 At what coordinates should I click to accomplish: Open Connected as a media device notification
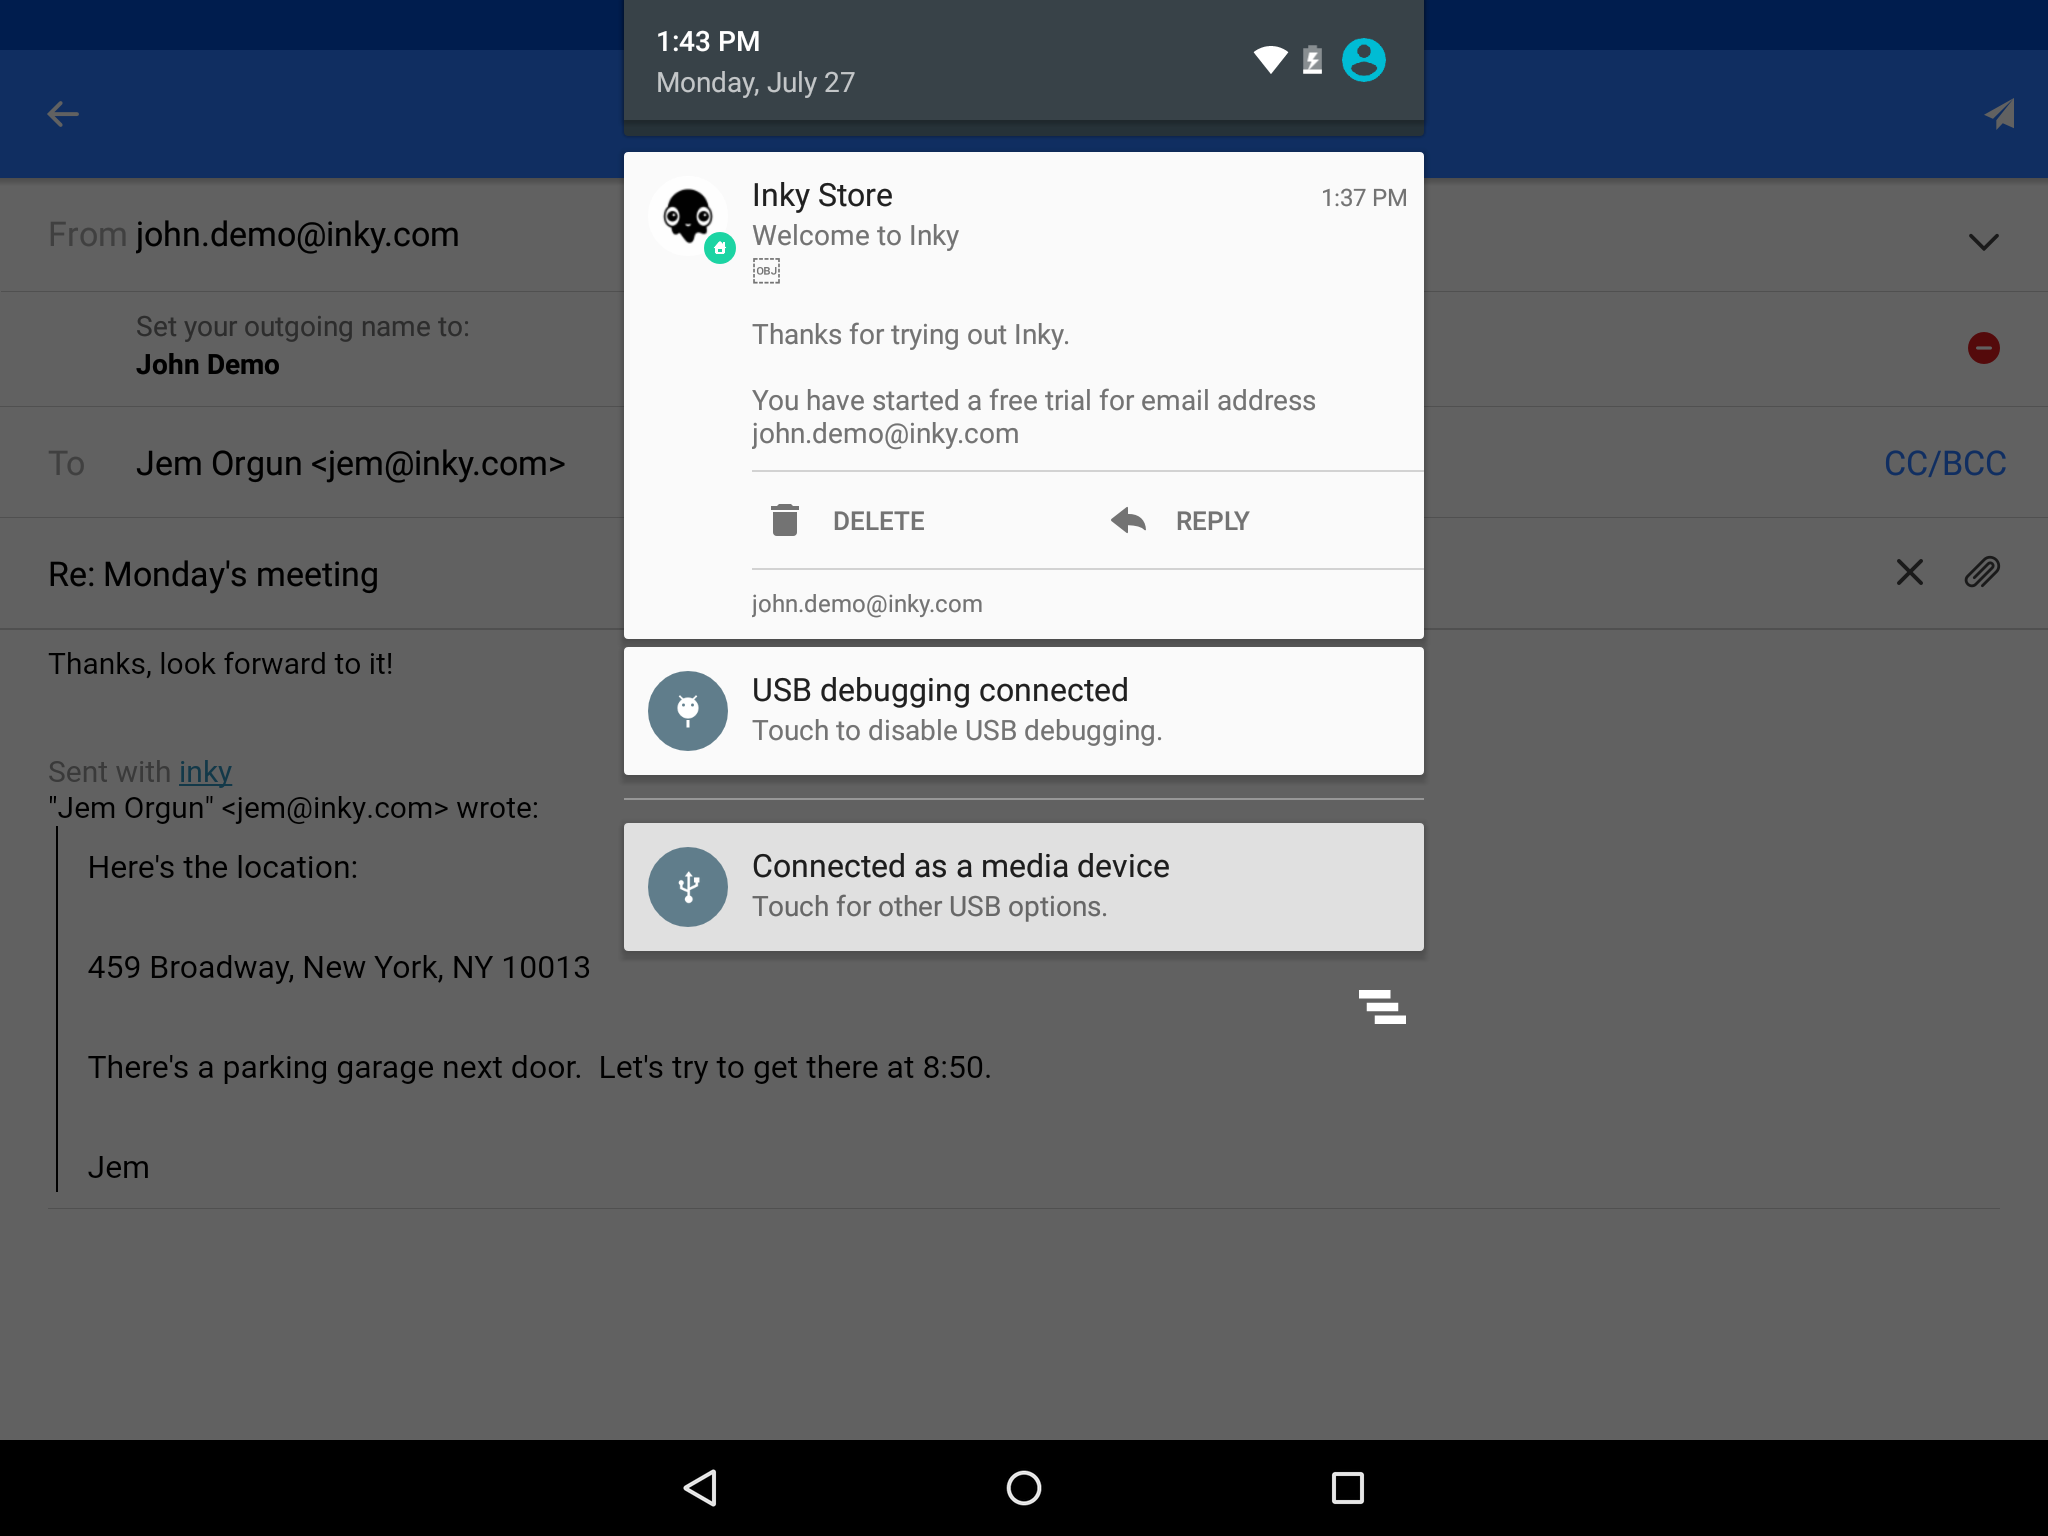pyautogui.click(x=1023, y=887)
